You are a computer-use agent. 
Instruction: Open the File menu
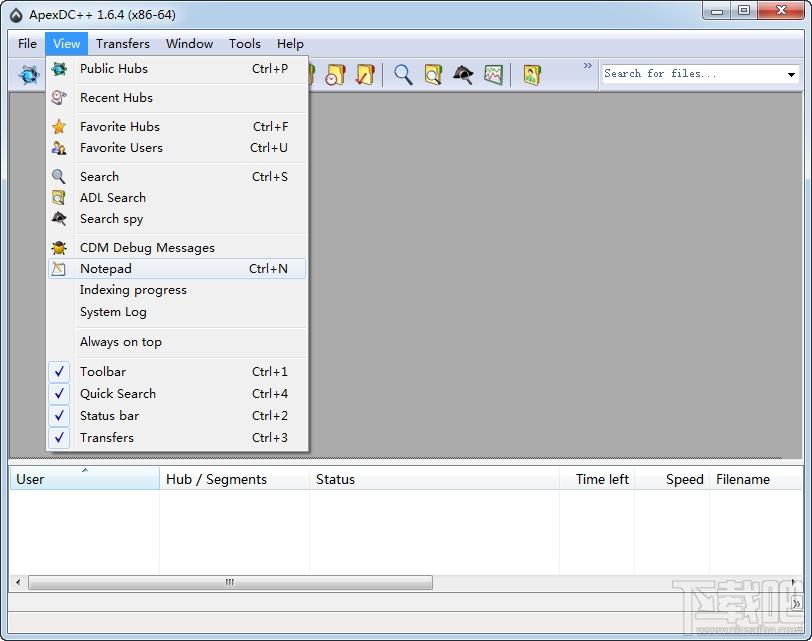27,43
